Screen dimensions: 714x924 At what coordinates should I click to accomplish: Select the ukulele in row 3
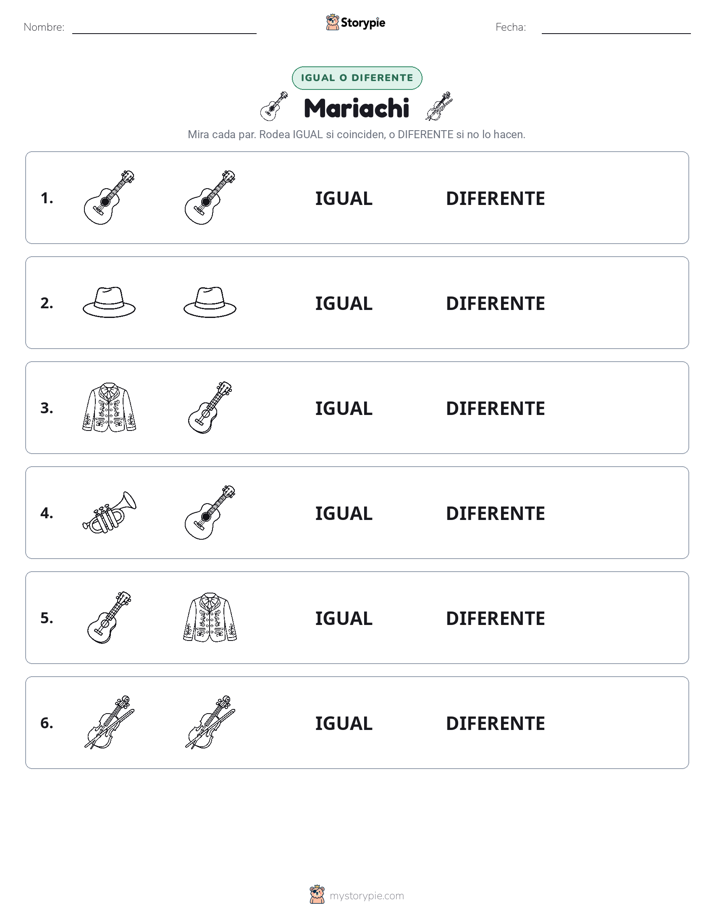tap(210, 407)
